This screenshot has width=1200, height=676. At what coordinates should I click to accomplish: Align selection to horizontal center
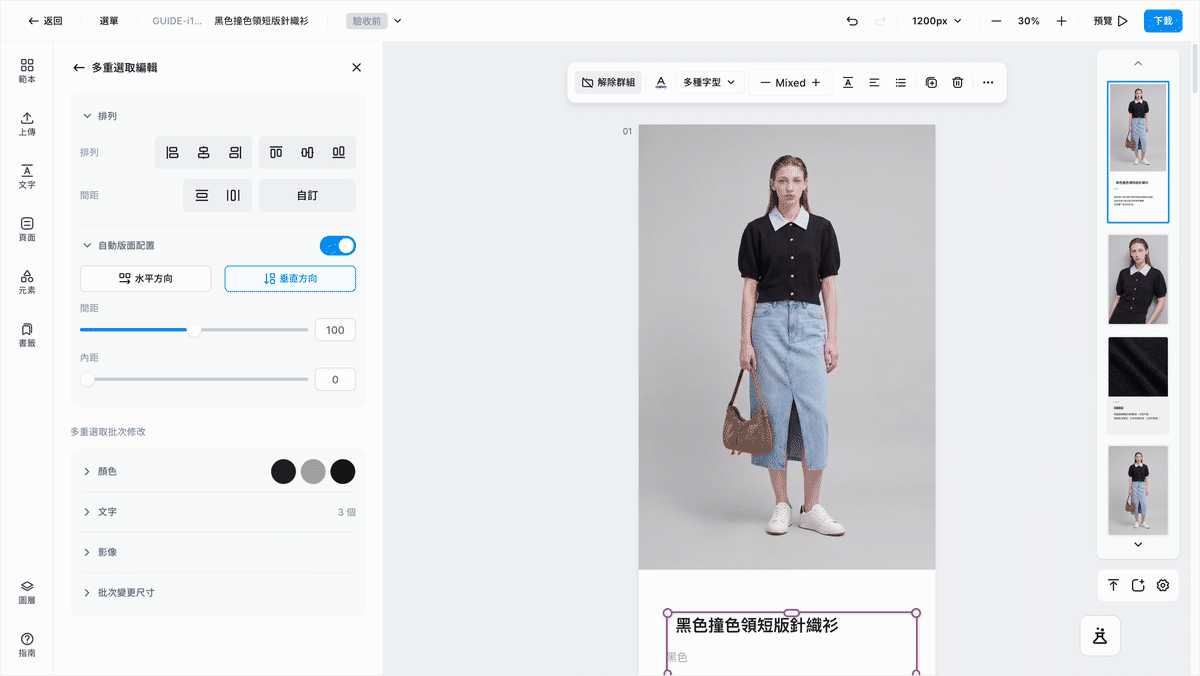coord(204,152)
